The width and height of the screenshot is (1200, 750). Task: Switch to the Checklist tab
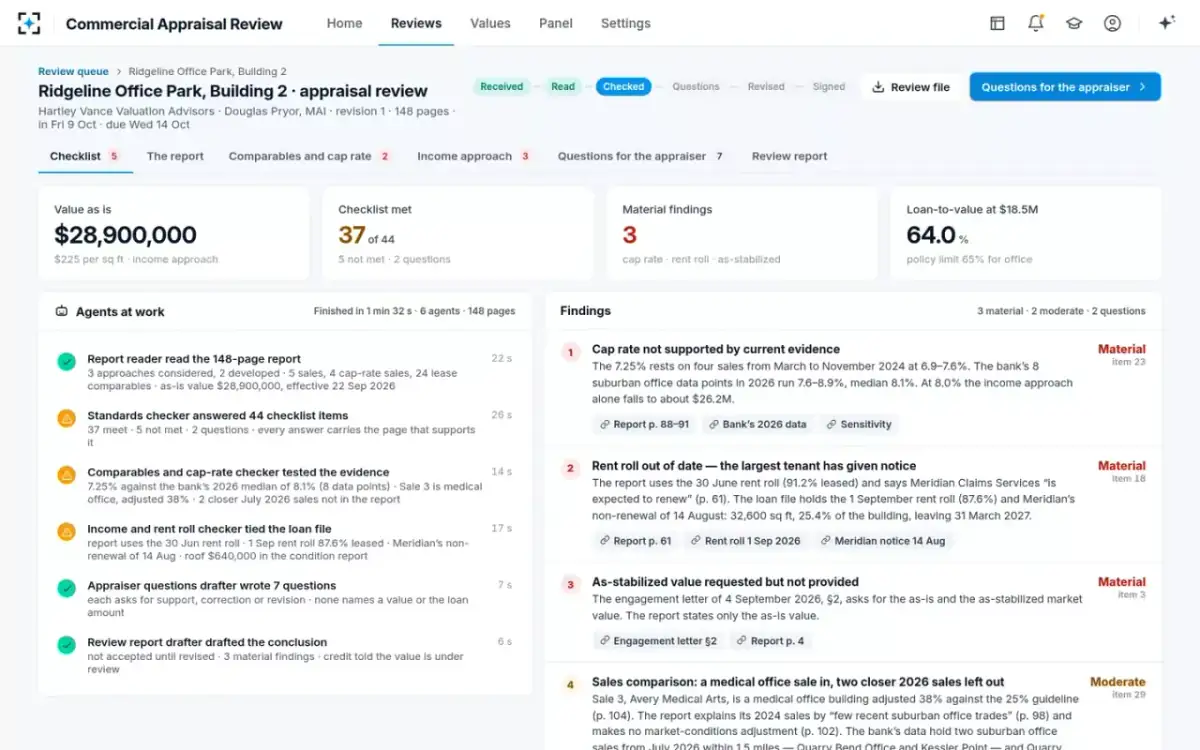85,156
